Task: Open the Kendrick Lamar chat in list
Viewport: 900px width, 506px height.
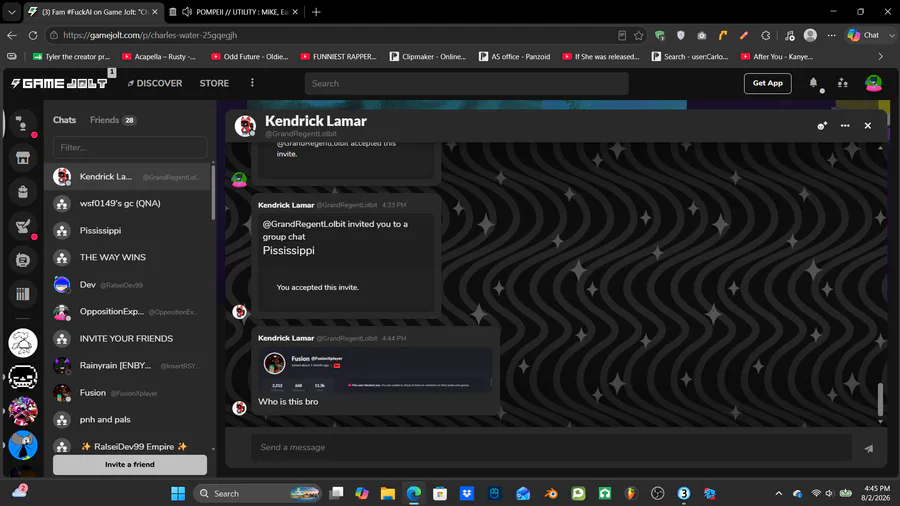Action: [x=128, y=177]
